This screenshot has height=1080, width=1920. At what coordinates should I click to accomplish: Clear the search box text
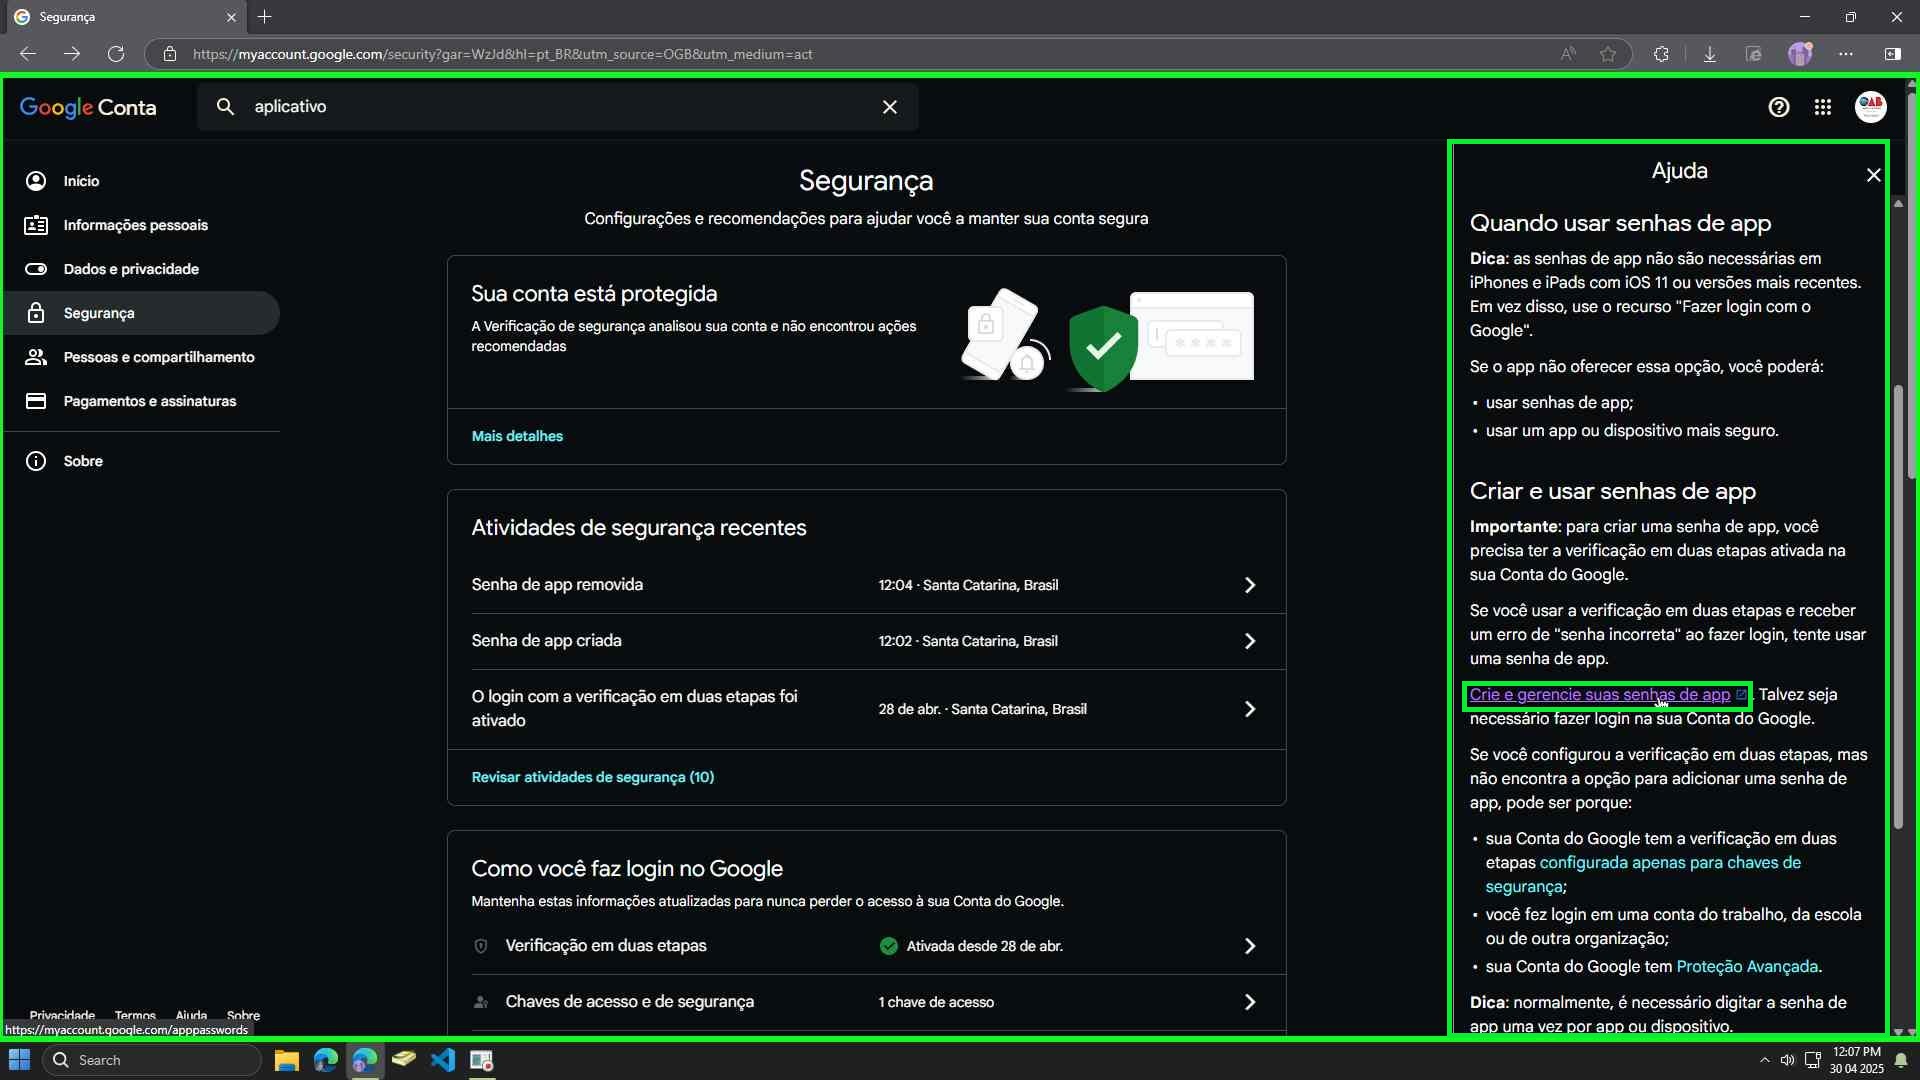(889, 107)
